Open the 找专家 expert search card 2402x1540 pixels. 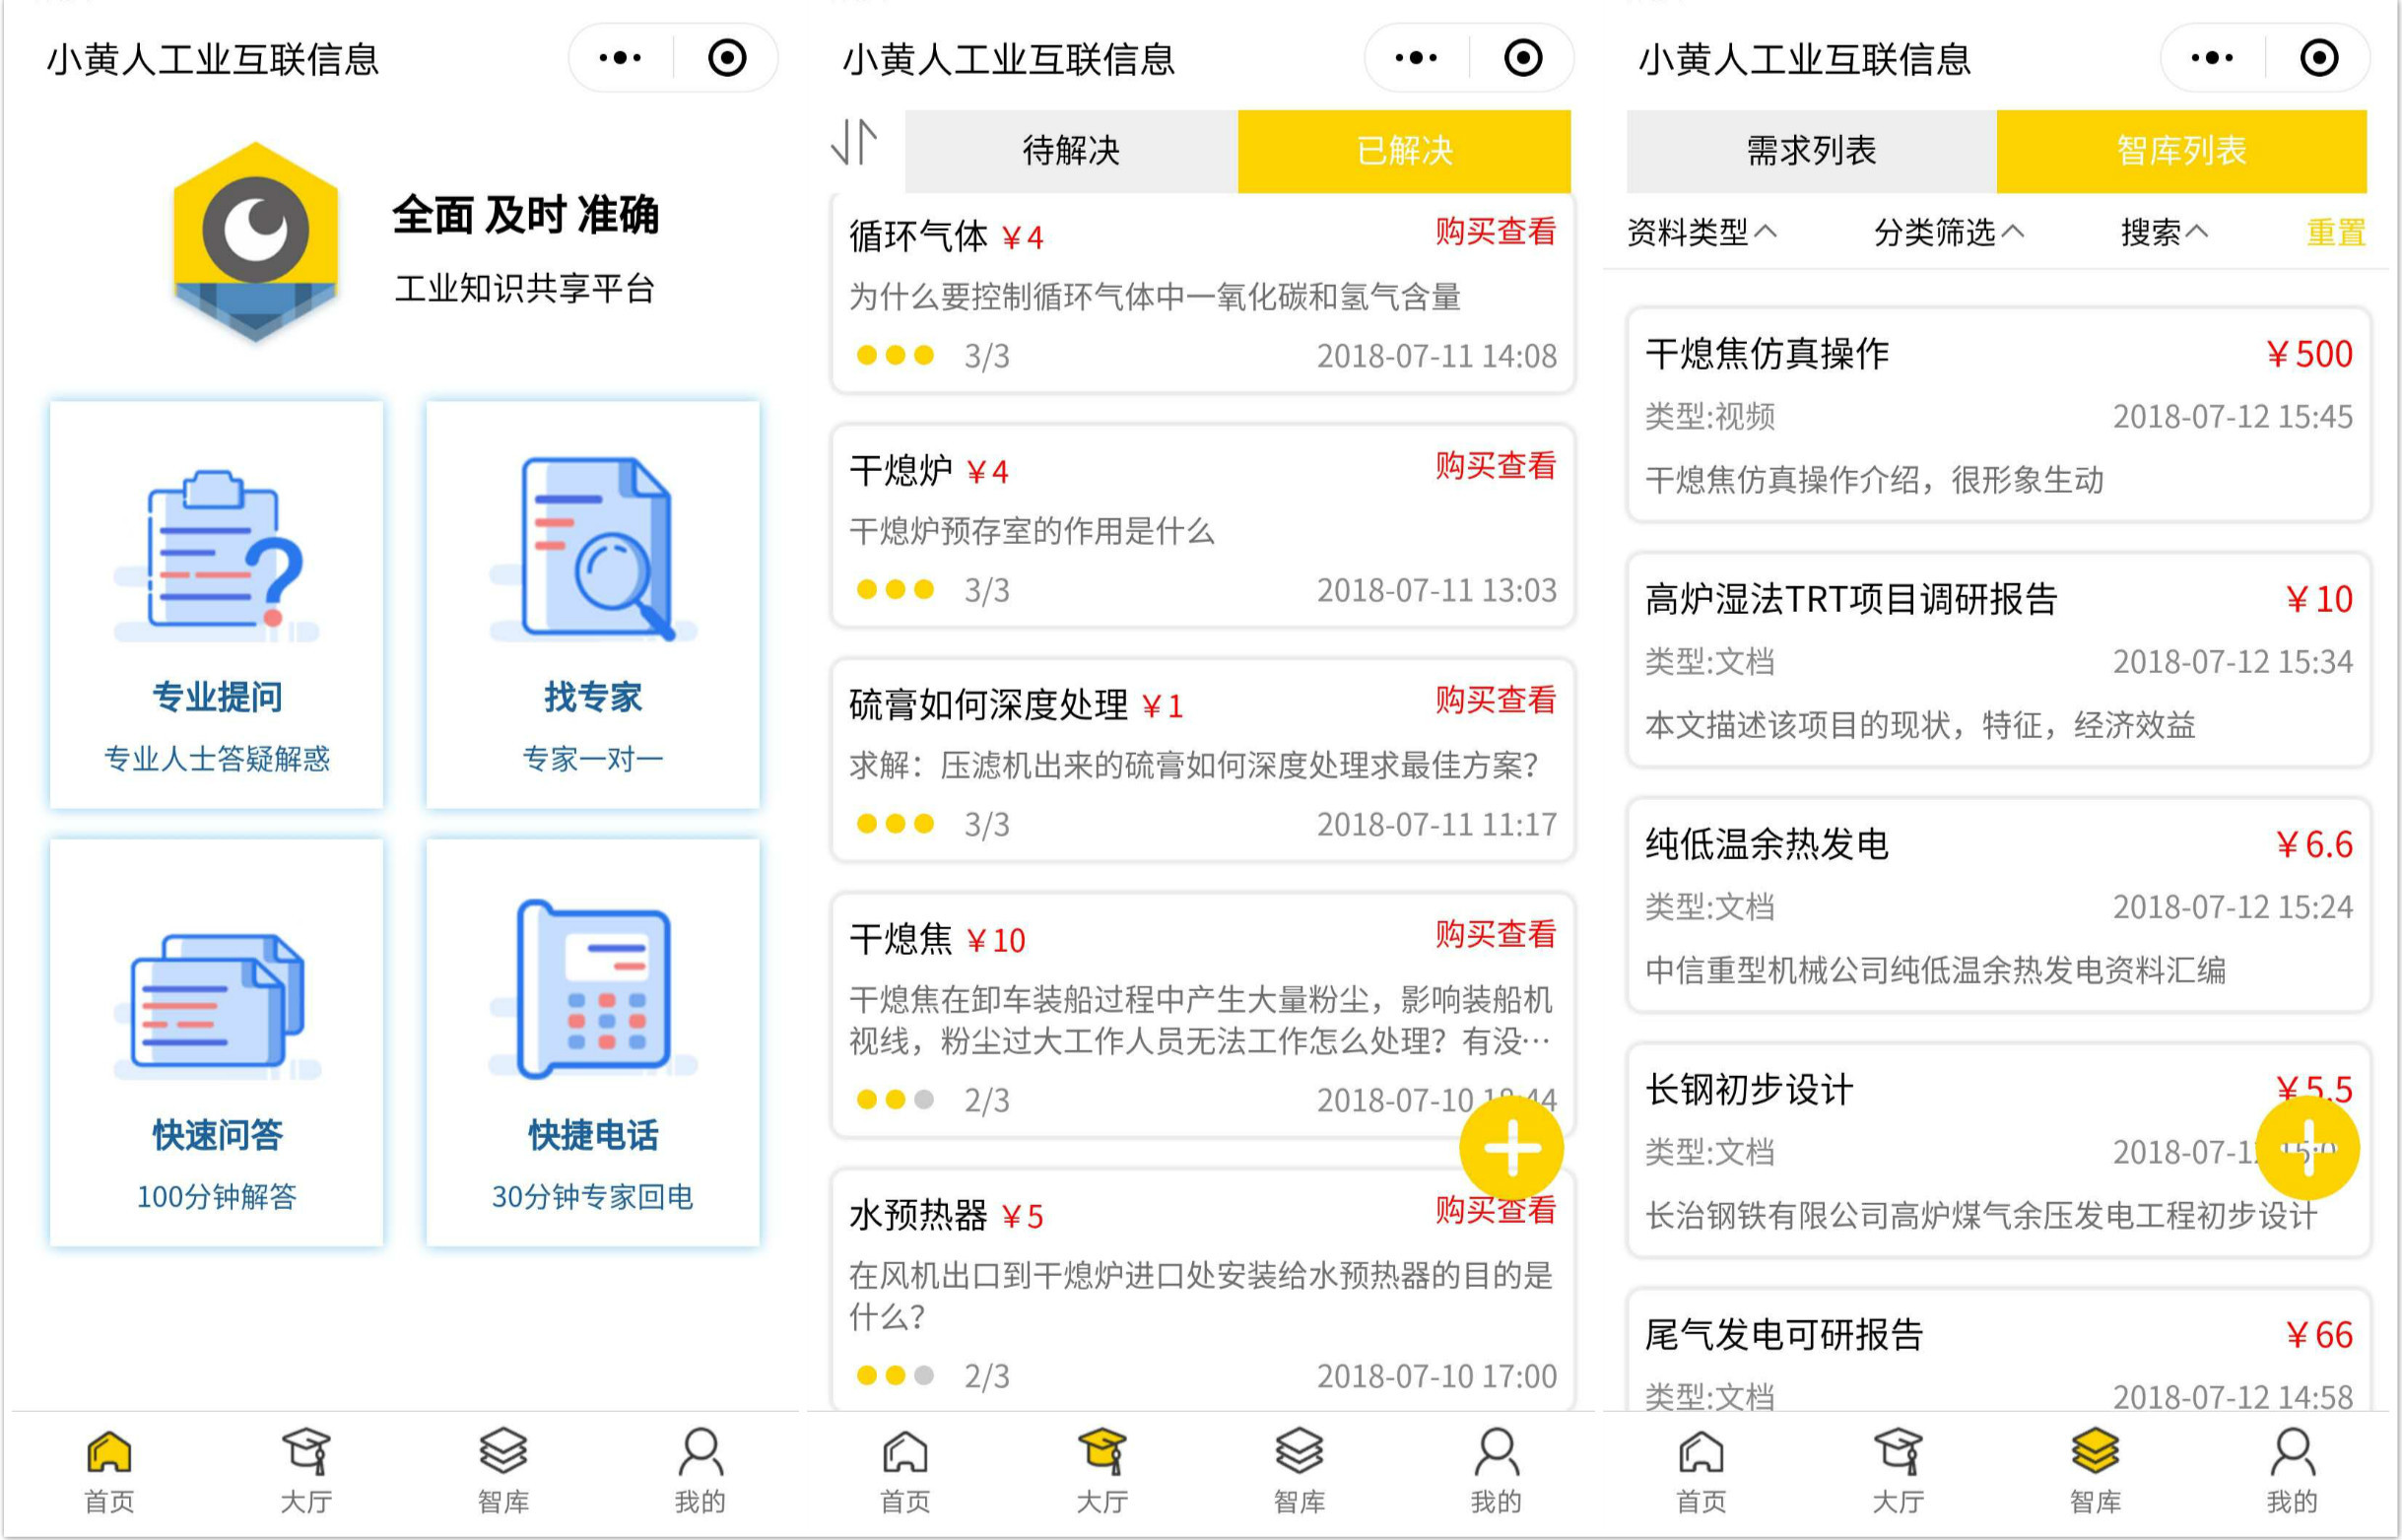click(593, 604)
